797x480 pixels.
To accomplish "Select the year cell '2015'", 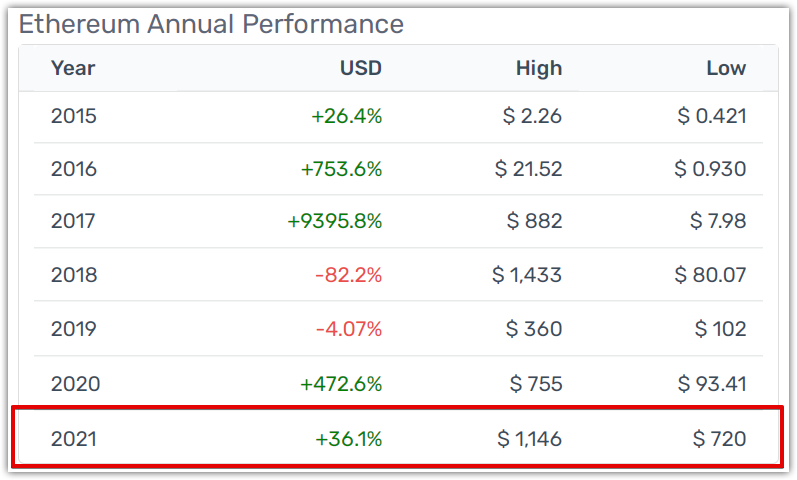I will point(73,116).
